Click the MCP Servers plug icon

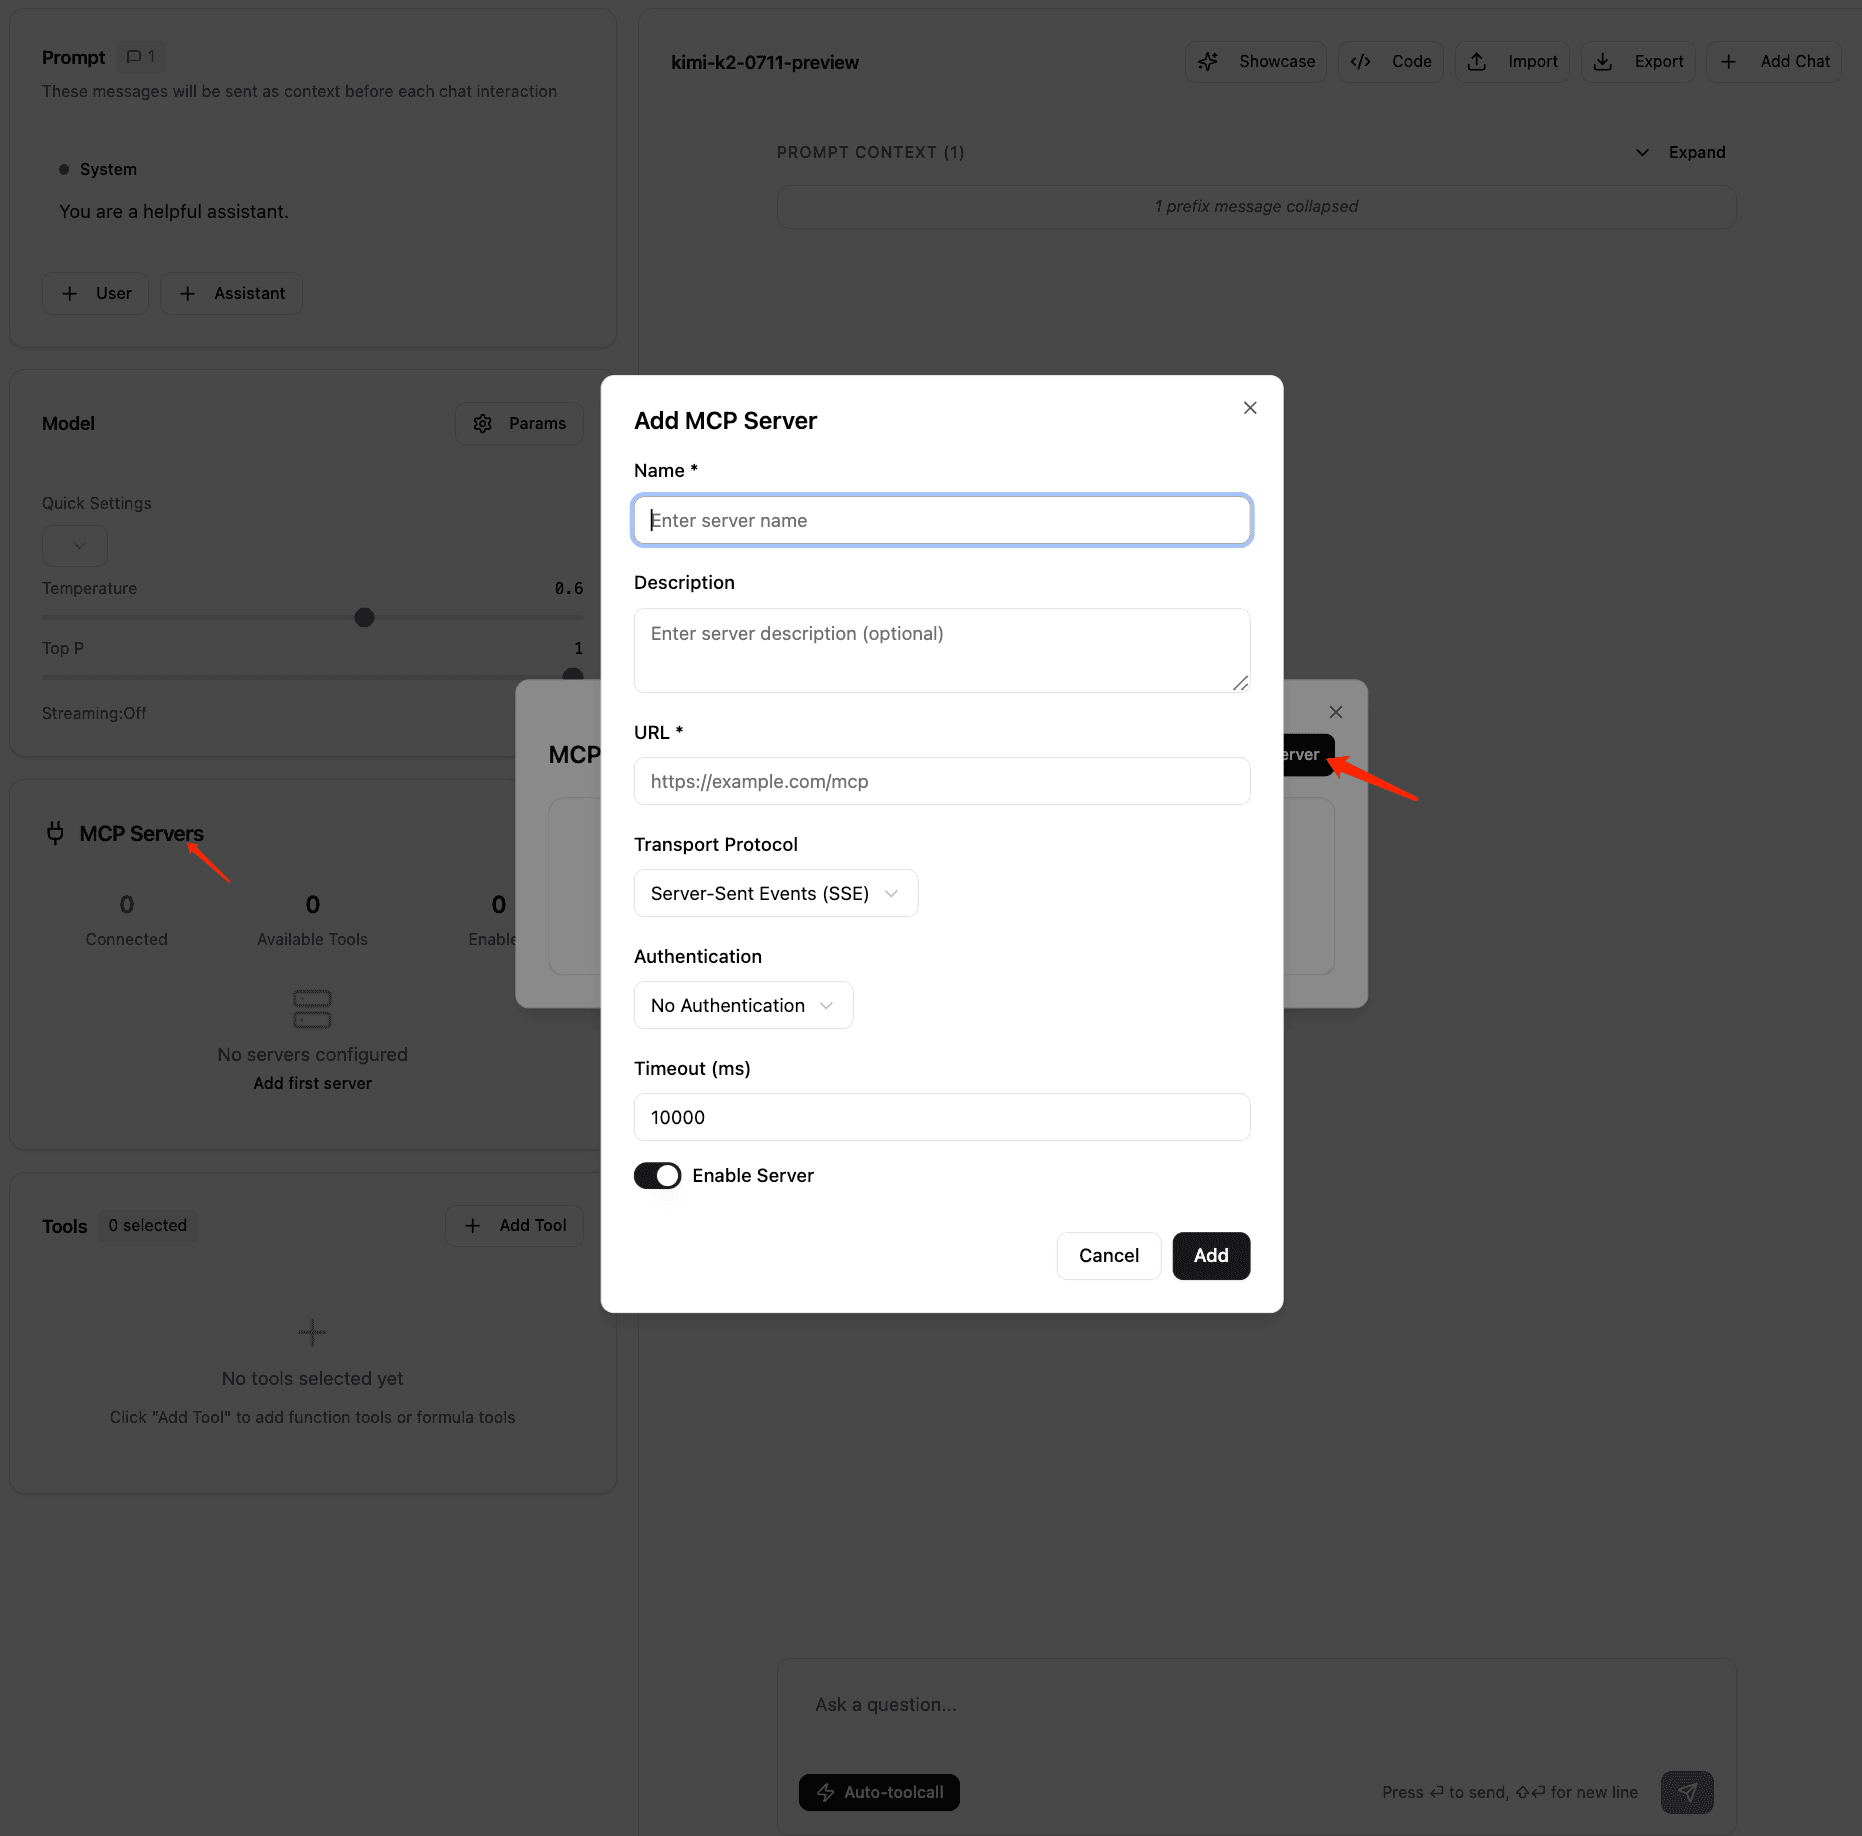pos(56,833)
